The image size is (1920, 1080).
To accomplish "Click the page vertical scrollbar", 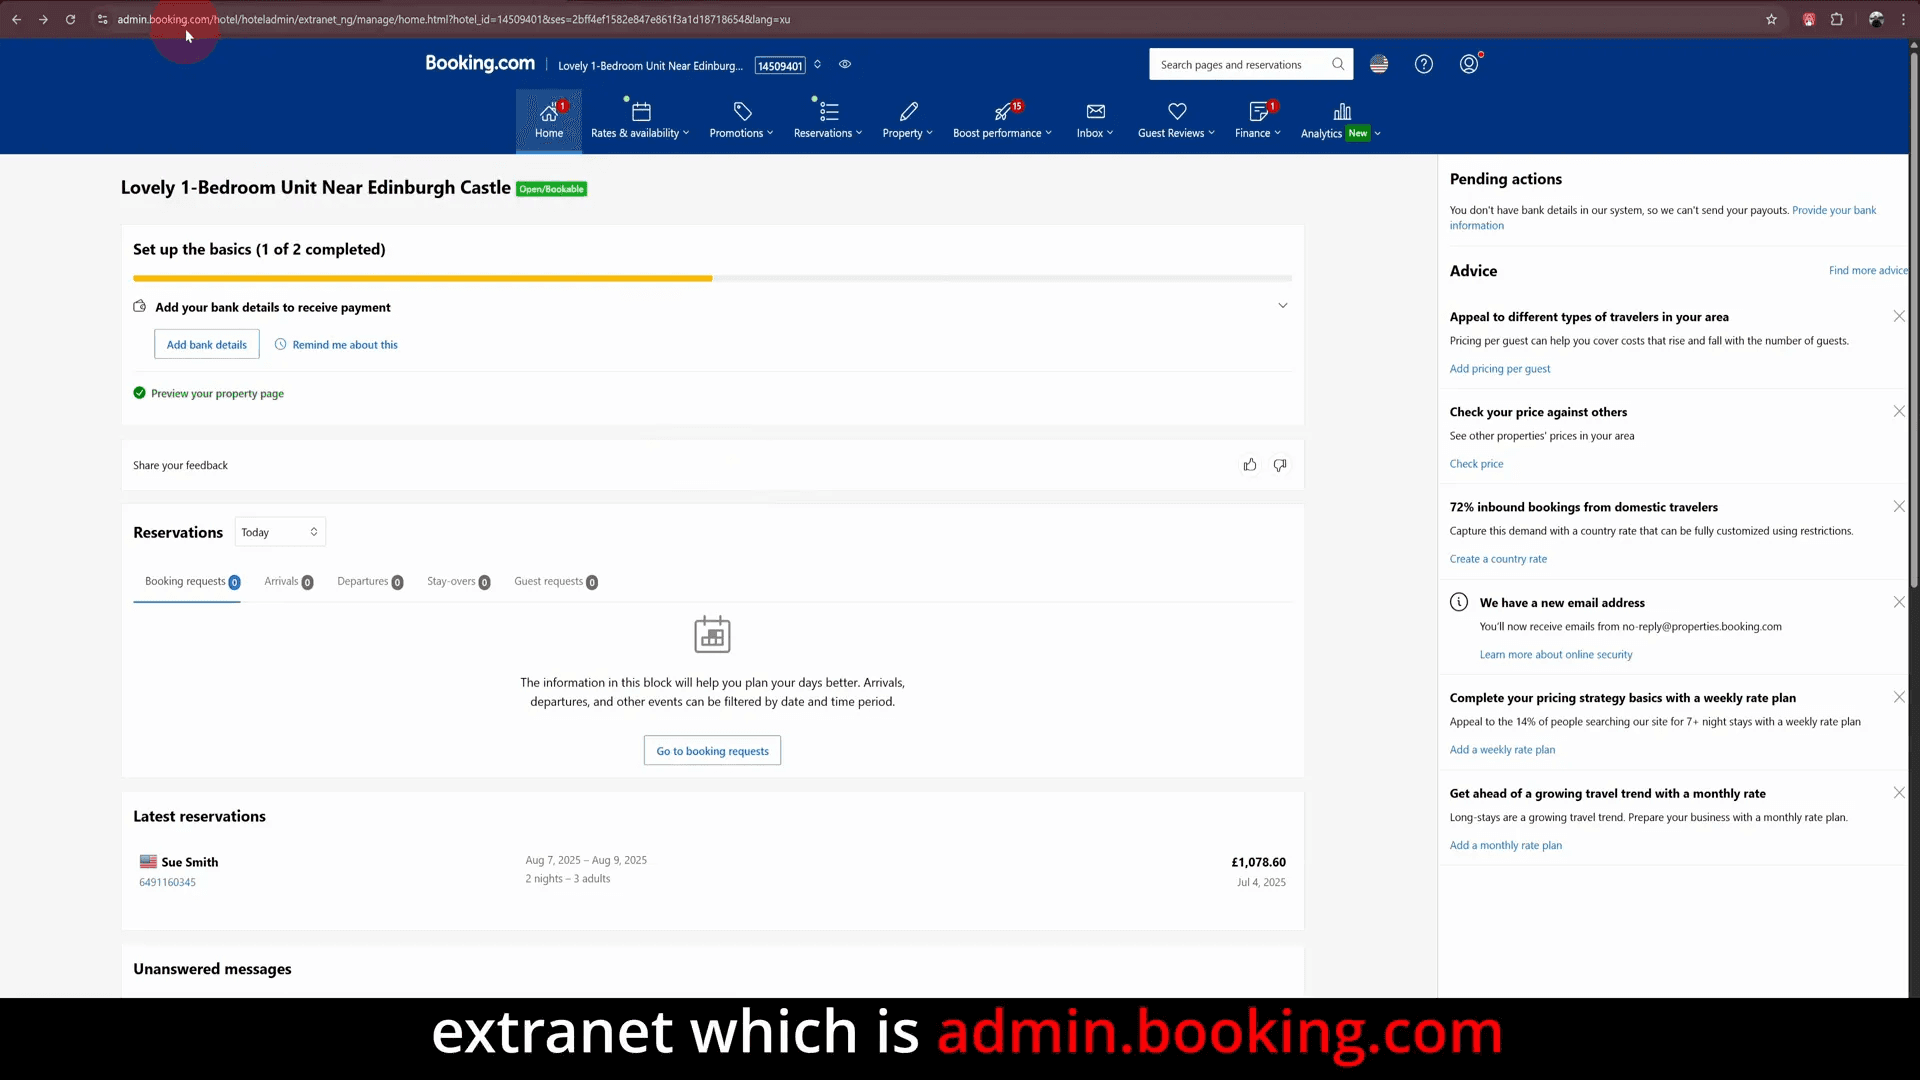I will (x=1914, y=320).
